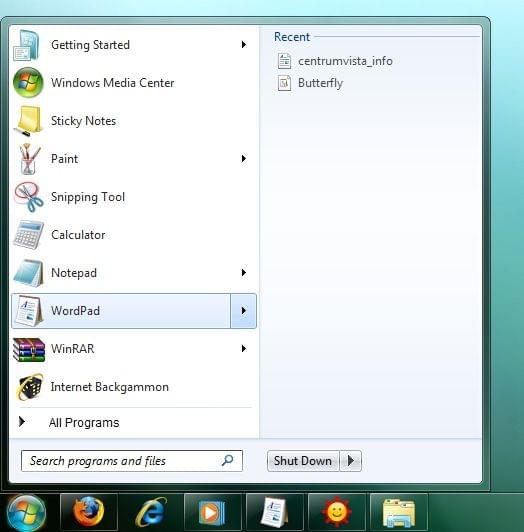Viewport: 524px width, 532px height.
Task: Launch Sticky Notes from its yellow icon
Action: 28,121
